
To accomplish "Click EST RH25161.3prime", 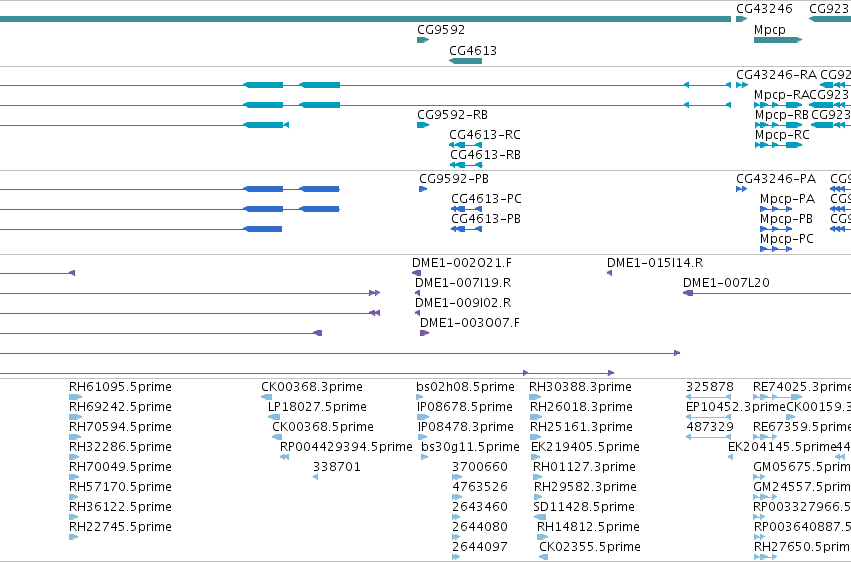I will coord(581,427).
